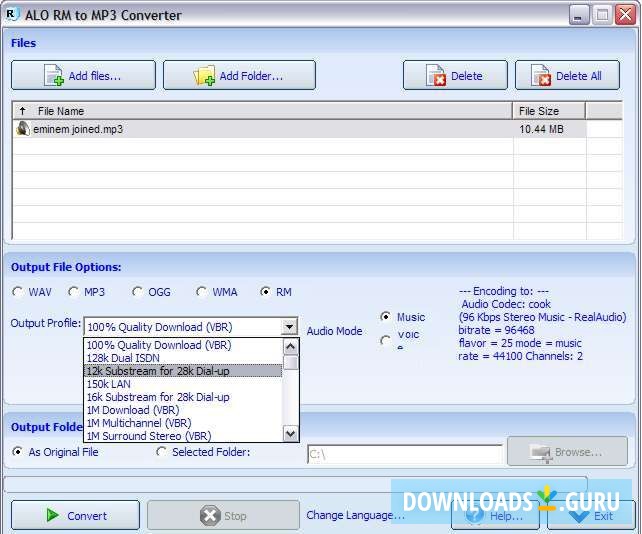Image resolution: width=642 pixels, height=534 pixels.
Task: Click the sort arrow in the File Name header
Action: point(23,111)
